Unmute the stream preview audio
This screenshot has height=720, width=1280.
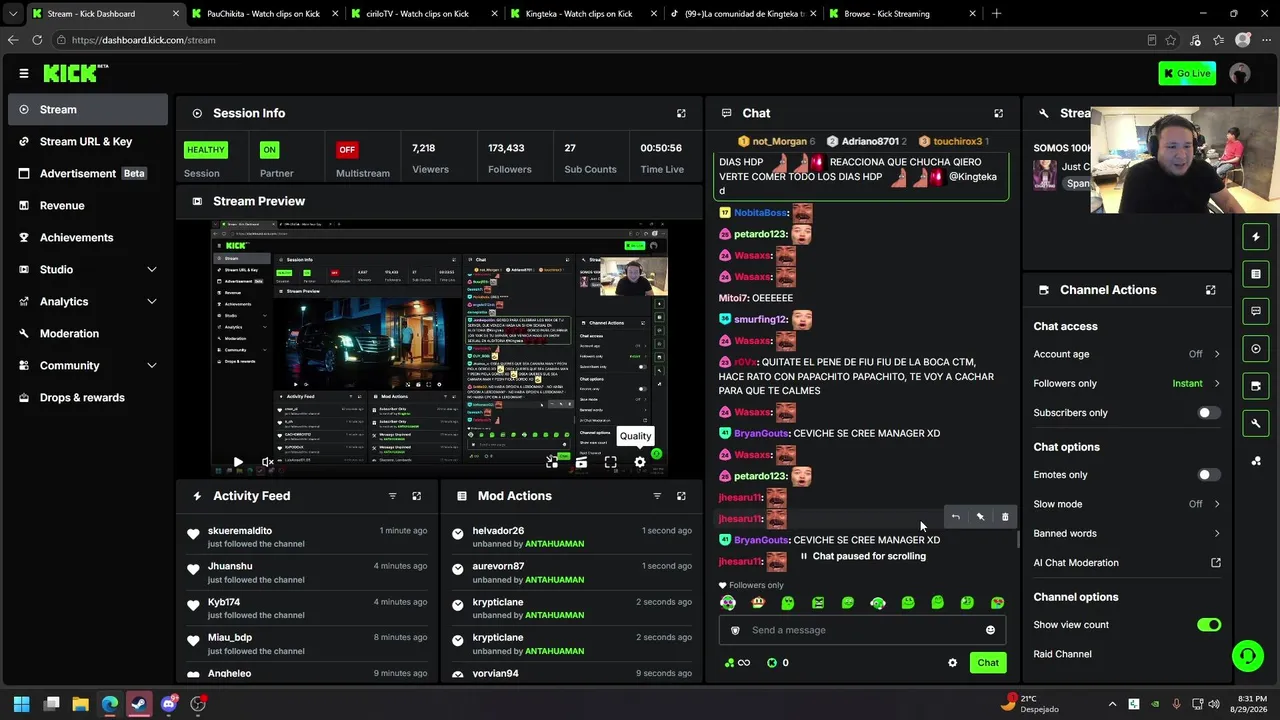[x=267, y=462]
